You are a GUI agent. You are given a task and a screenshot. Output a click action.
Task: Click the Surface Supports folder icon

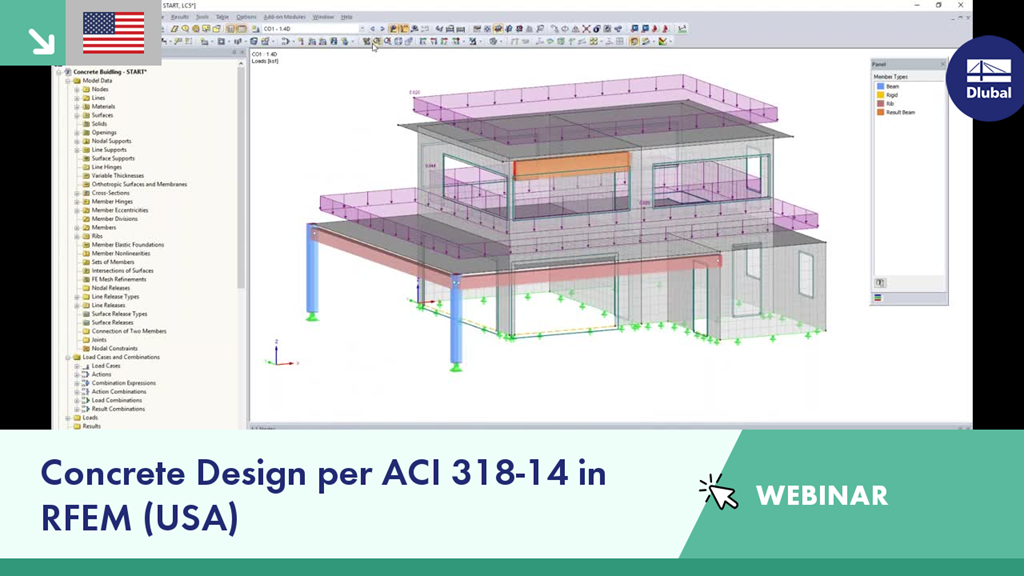click(86, 159)
